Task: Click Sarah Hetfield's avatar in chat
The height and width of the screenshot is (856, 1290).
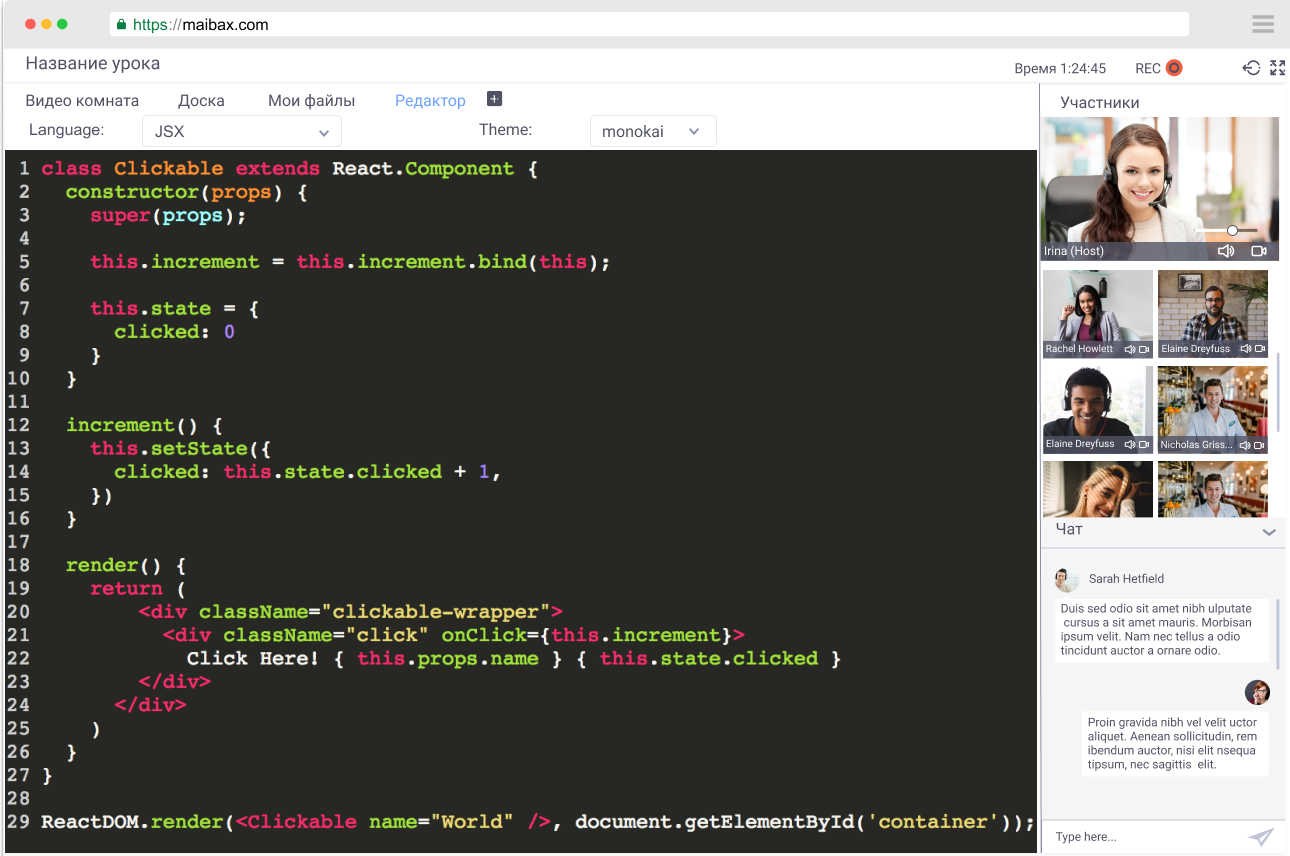Action: pos(1066,579)
